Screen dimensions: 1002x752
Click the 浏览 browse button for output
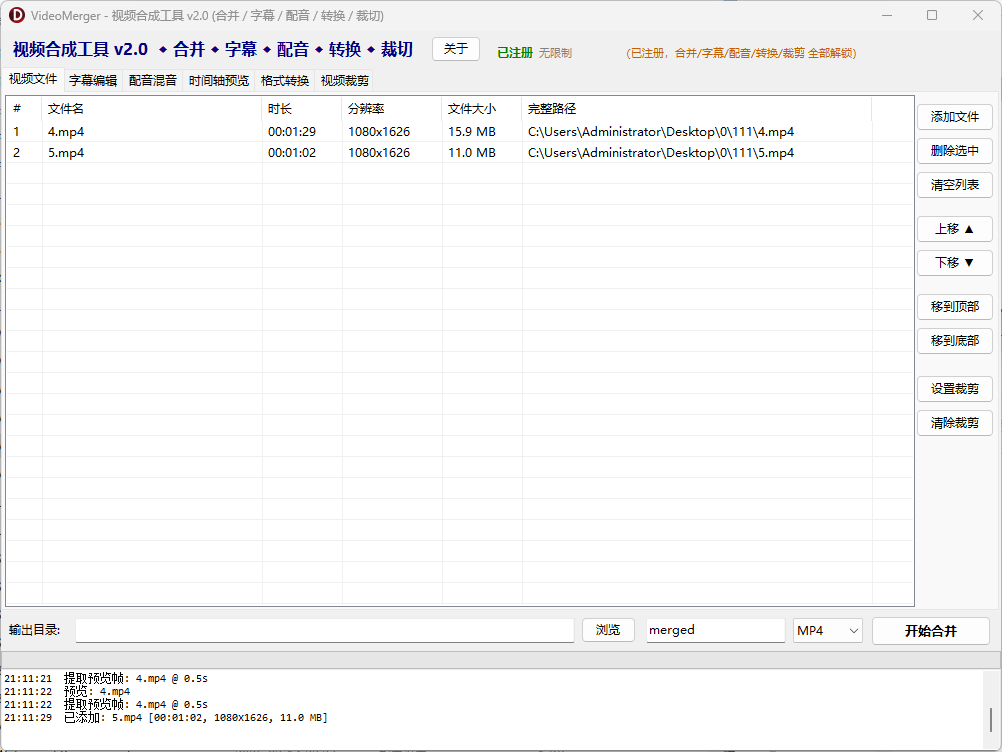coord(608,630)
